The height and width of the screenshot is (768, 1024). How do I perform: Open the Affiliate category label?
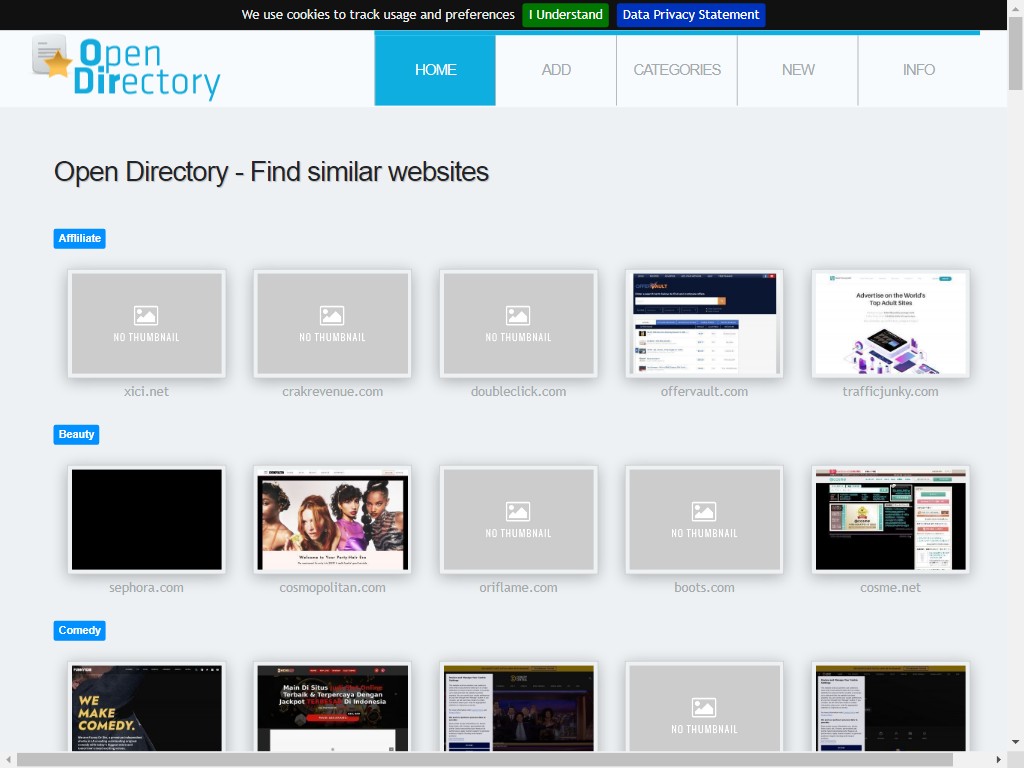pos(80,238)
